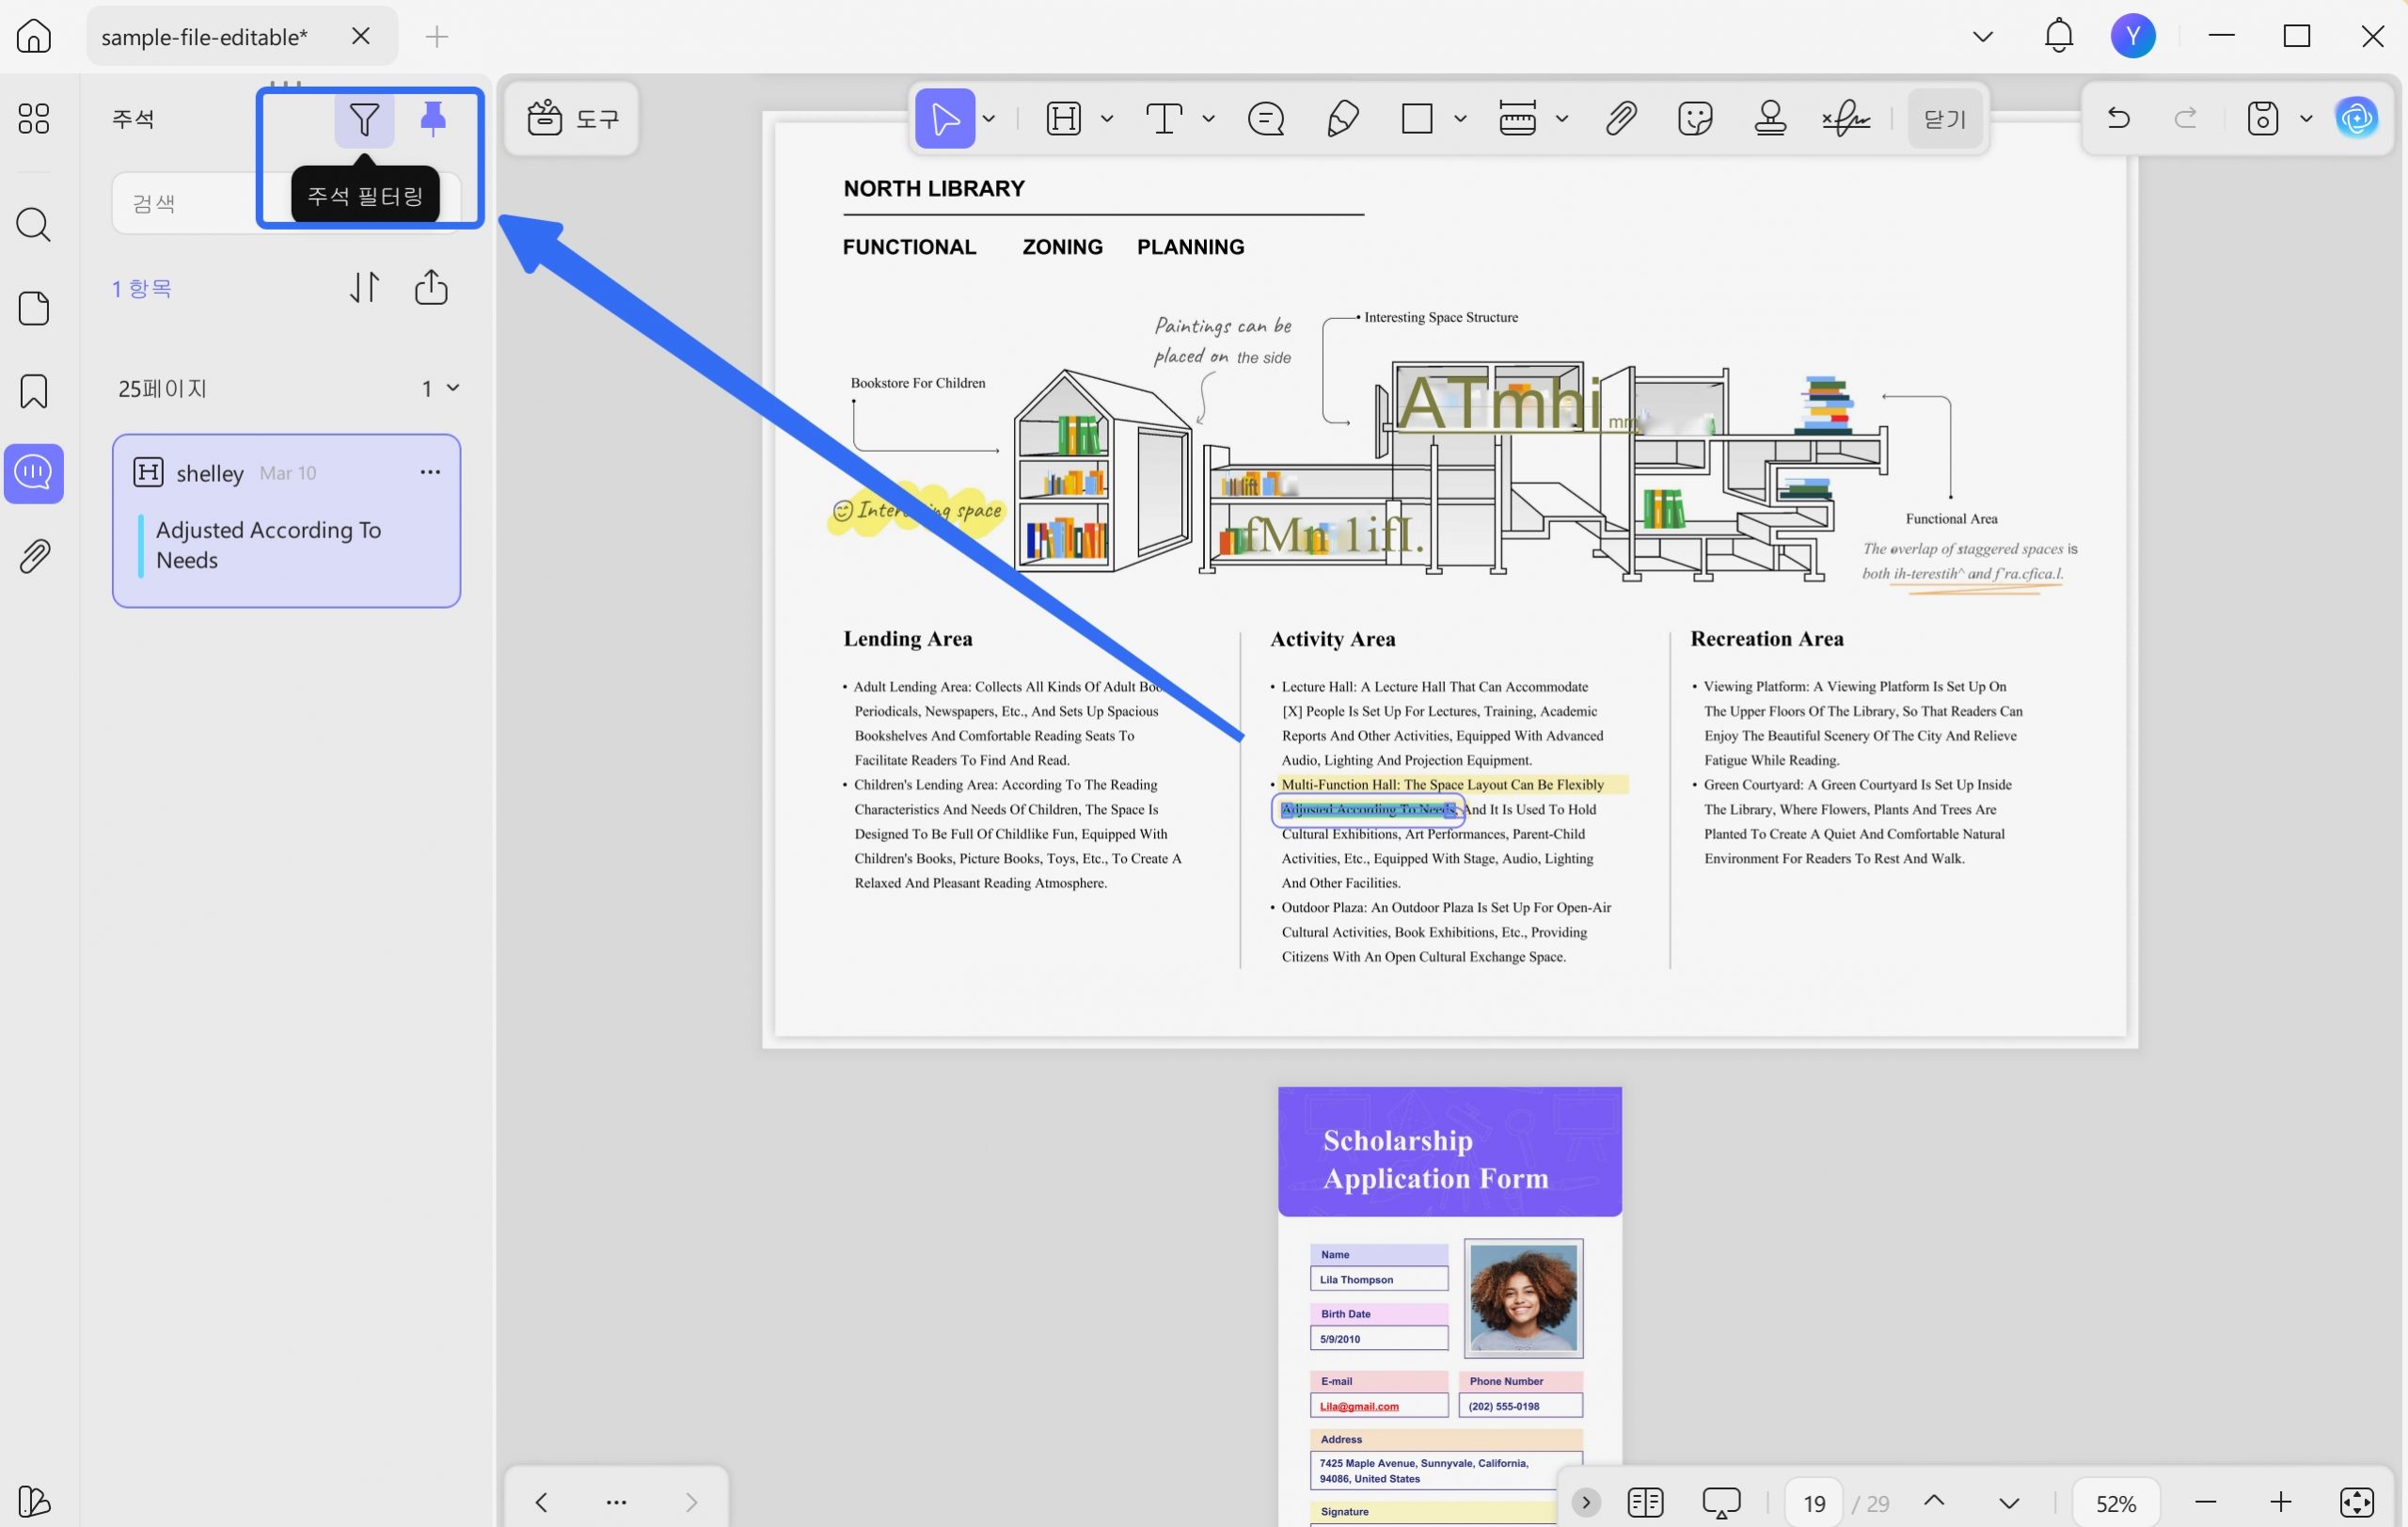Select the signature tool
Image resolution: width=2408 pixels, height=1527 pixels.
click(1846, 119)
